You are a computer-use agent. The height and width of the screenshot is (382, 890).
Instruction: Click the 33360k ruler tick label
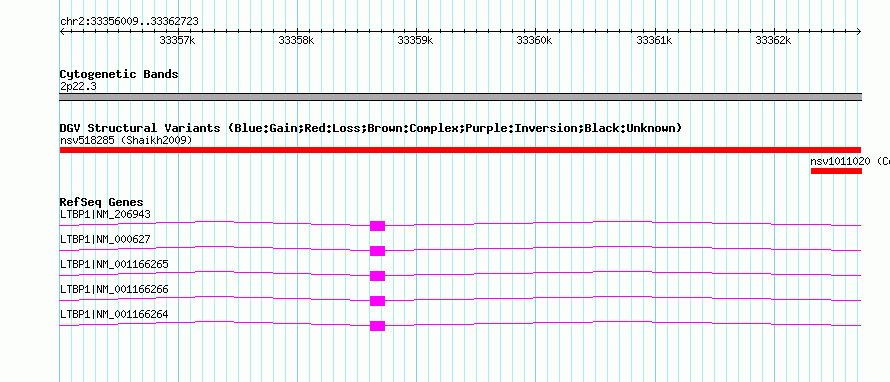(534, 41)
